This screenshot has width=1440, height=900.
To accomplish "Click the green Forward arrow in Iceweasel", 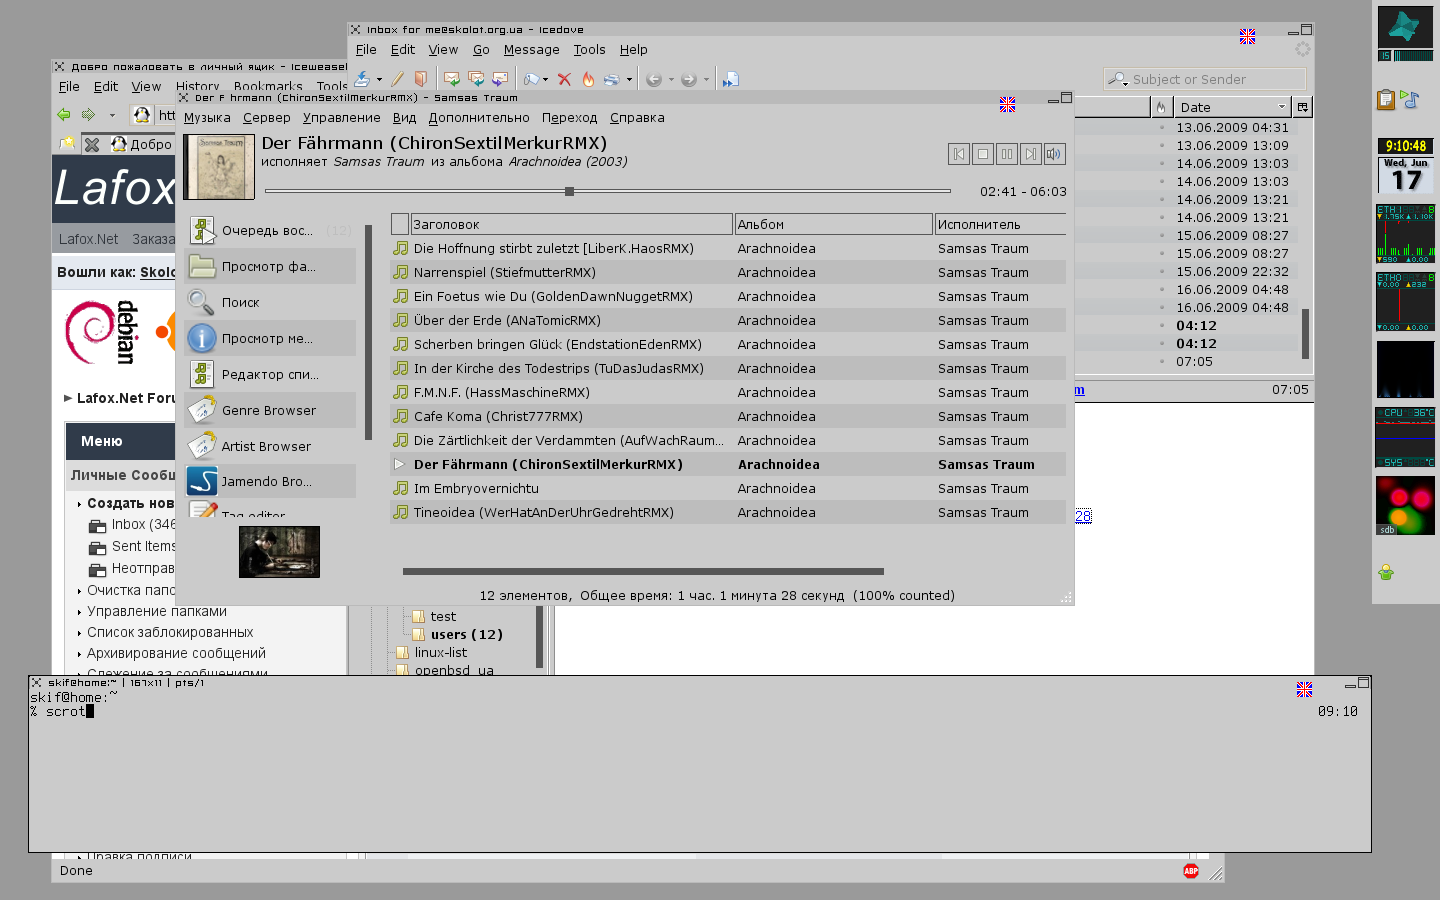I will point(88,115).
